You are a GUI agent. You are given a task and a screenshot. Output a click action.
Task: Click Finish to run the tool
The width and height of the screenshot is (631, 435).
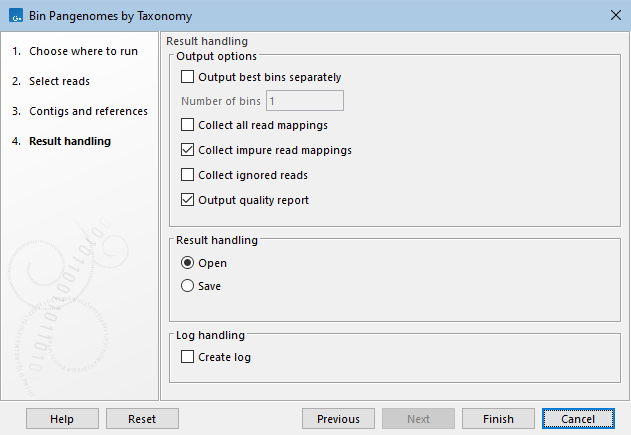tap(498, 419)
